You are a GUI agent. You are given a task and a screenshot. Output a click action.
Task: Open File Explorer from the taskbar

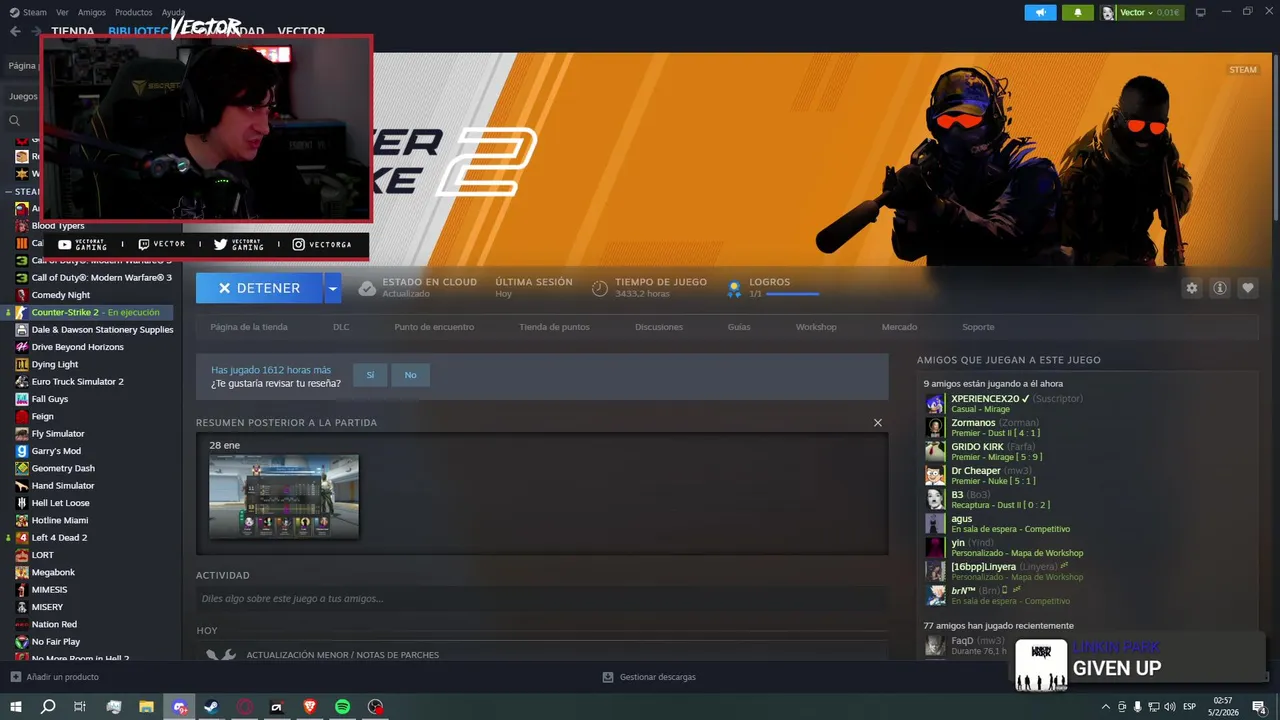coord(146,707)
